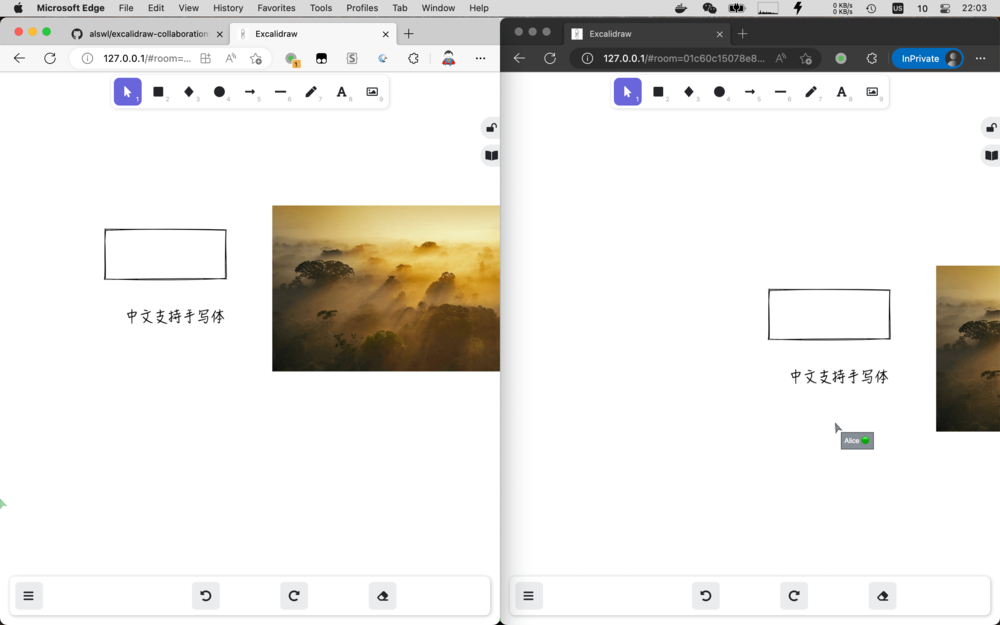Reload the page in the InPrivate window
This screenshot has height=625, width=1000.
[x=550, y=58]
